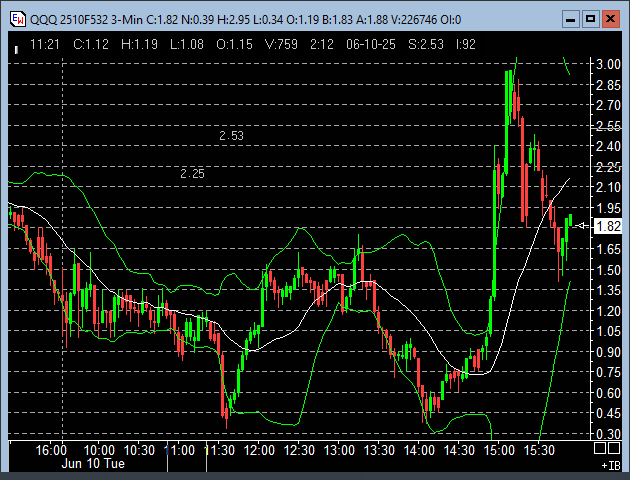Close the QQQ chart window
This screenshot has width=630, height=480.
tap(610, 19)
